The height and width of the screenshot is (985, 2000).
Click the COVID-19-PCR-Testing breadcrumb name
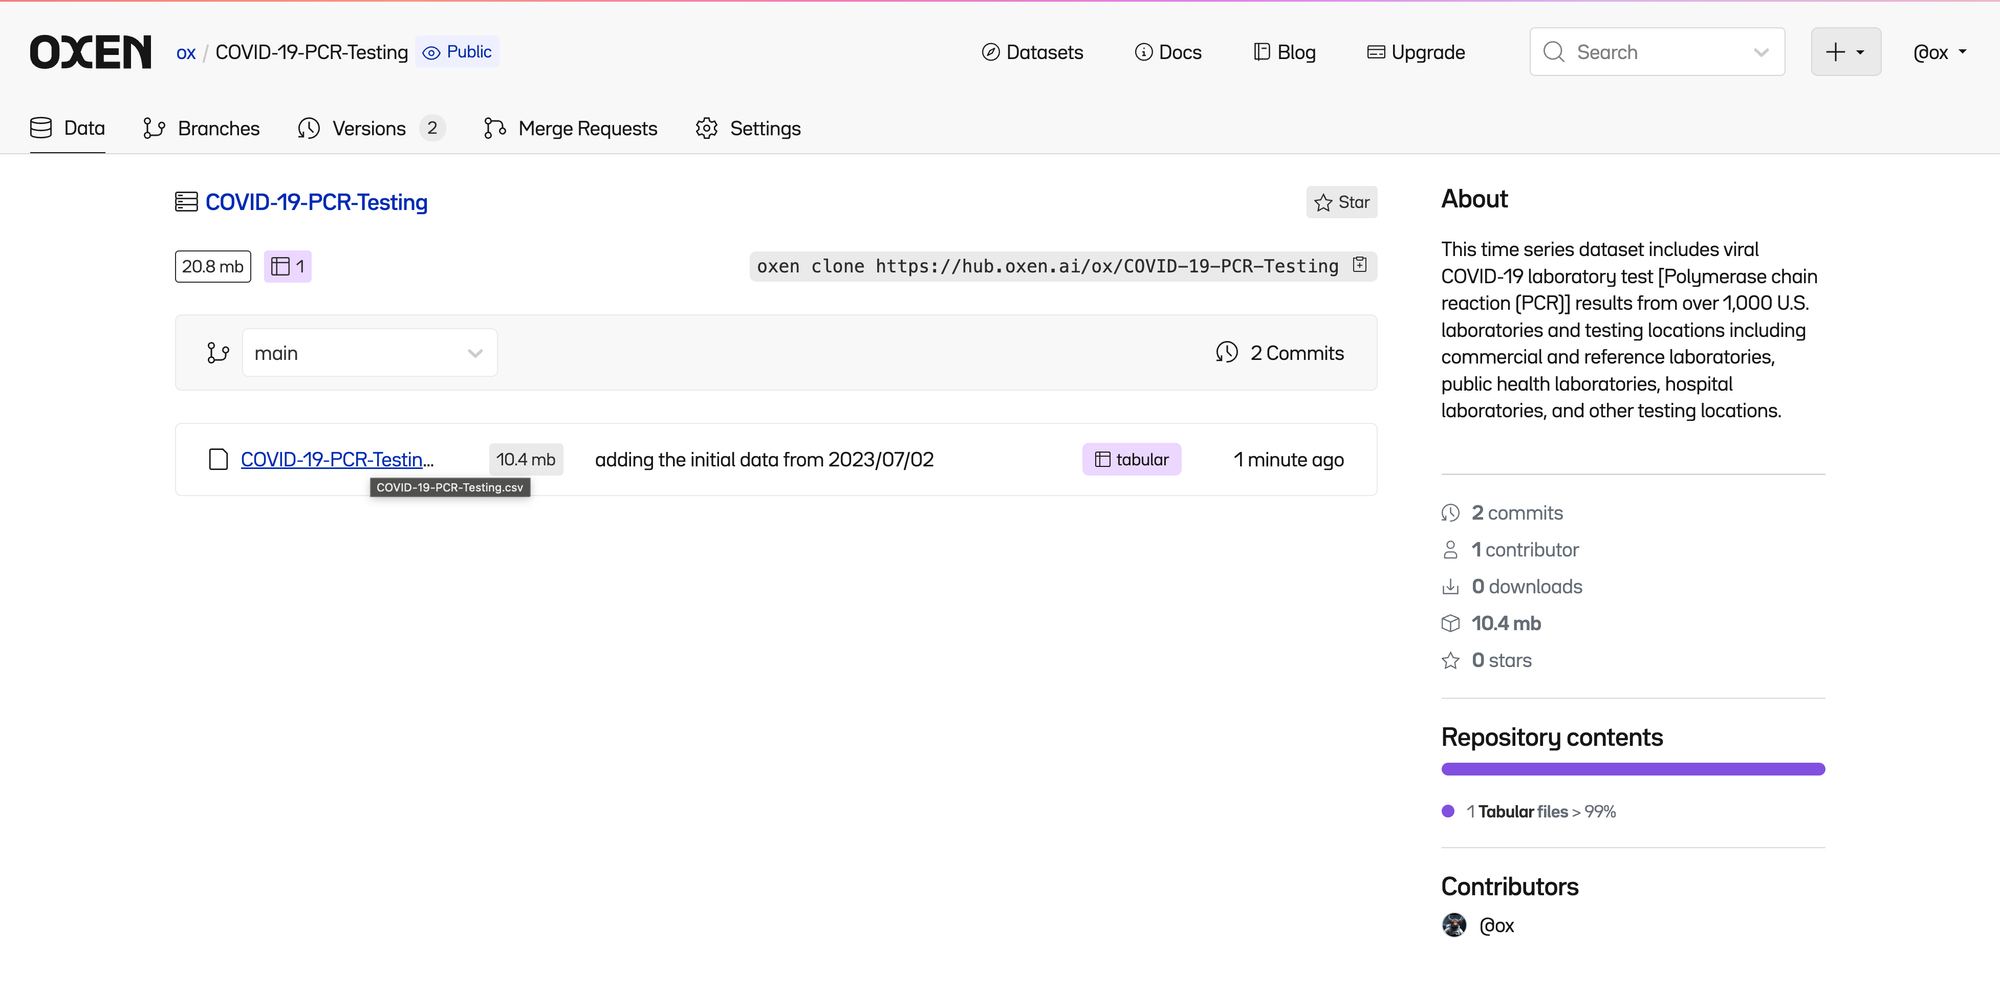(312, 52)
